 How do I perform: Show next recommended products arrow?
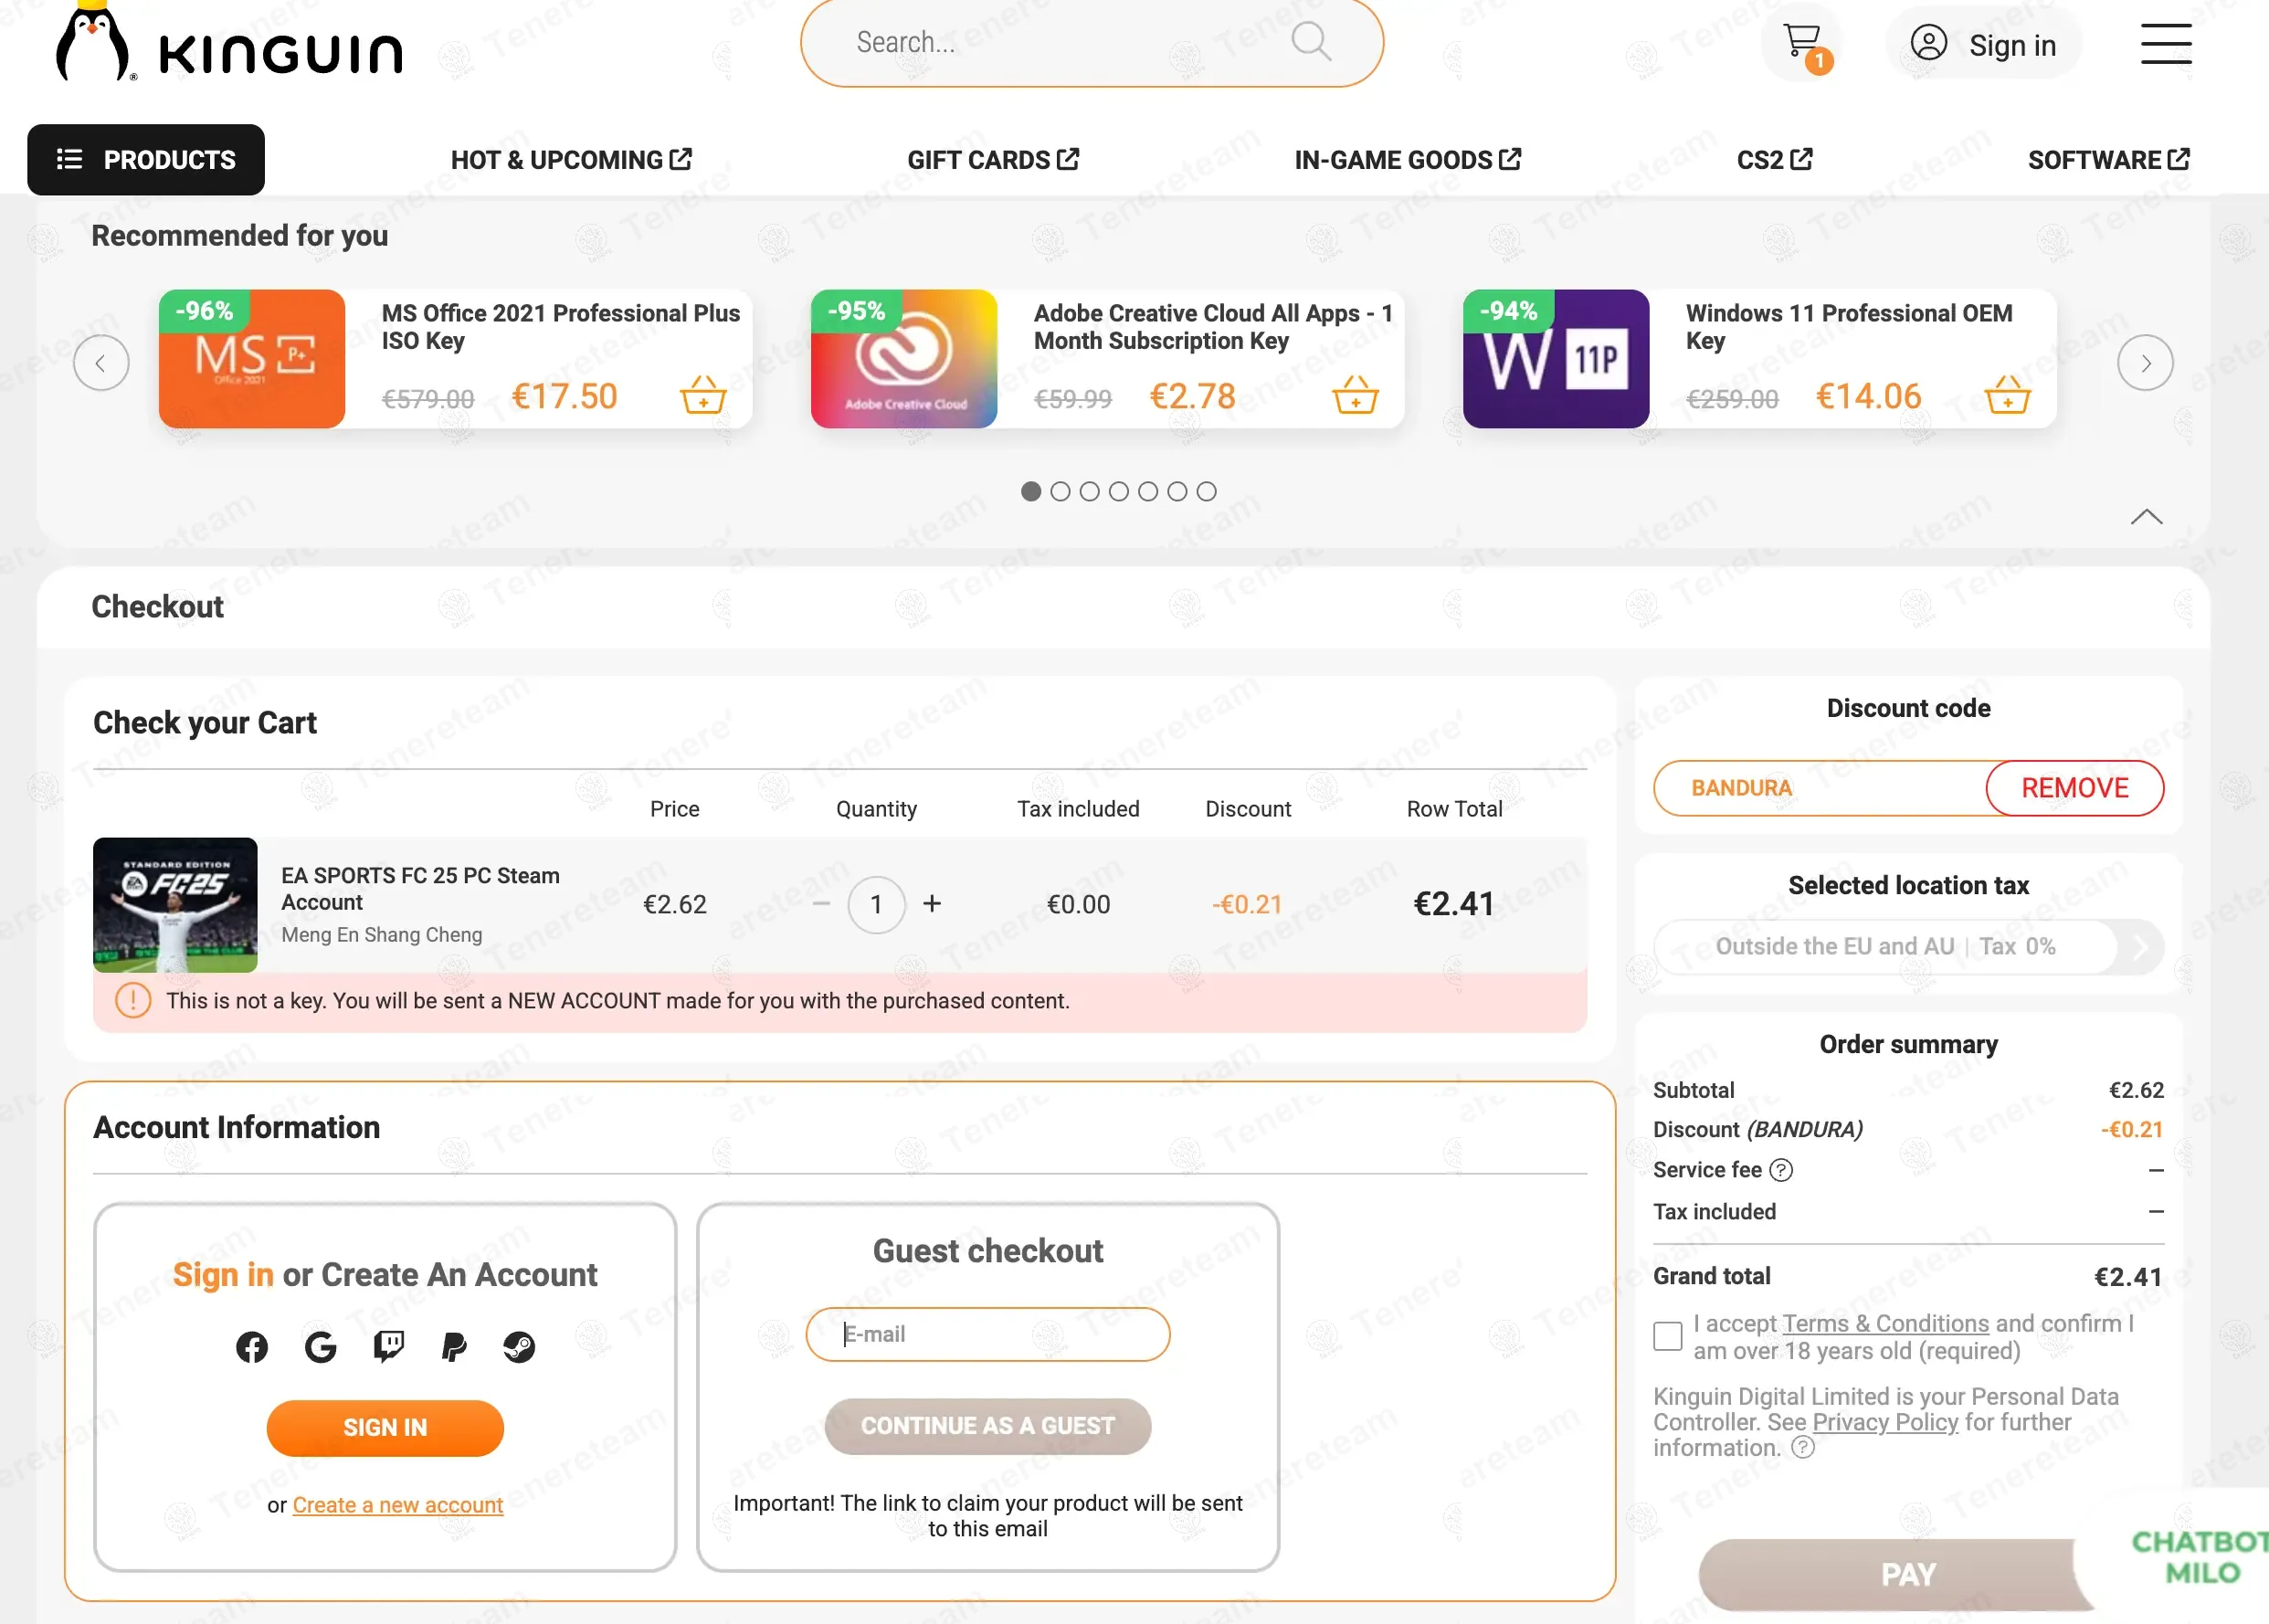click(2145, 363)
